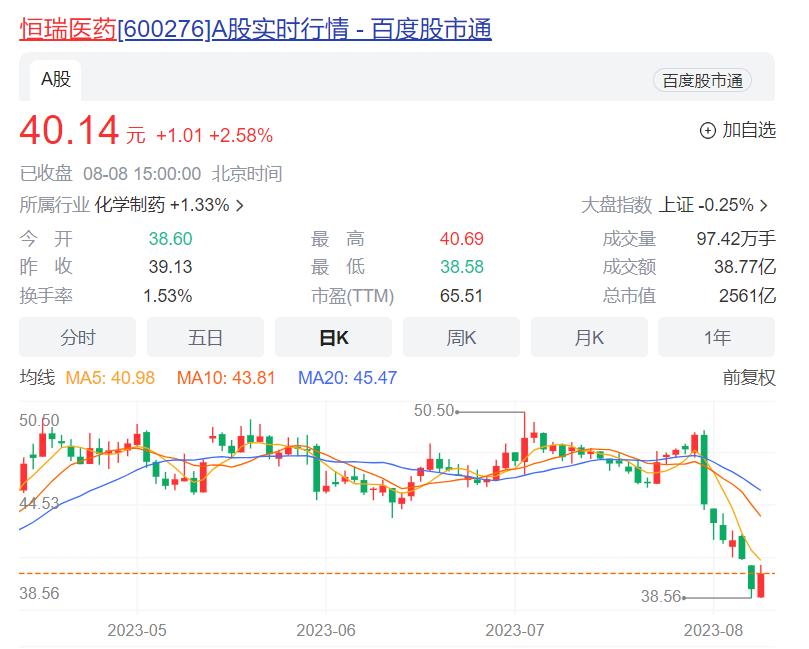Viewport: 809px width, 649px height.
Task: Click the 44.53 y-axis price label
Action: click(39, 503)
